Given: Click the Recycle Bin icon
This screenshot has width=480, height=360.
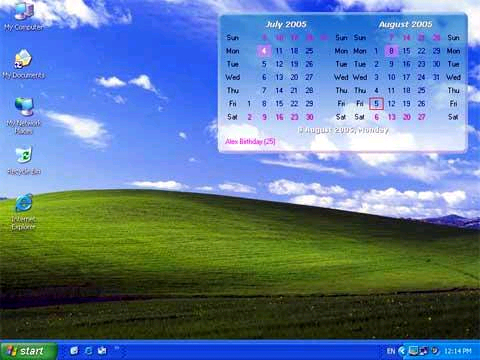Looking at the screenshot, I should pyautogui.click(x=24, y=160).
